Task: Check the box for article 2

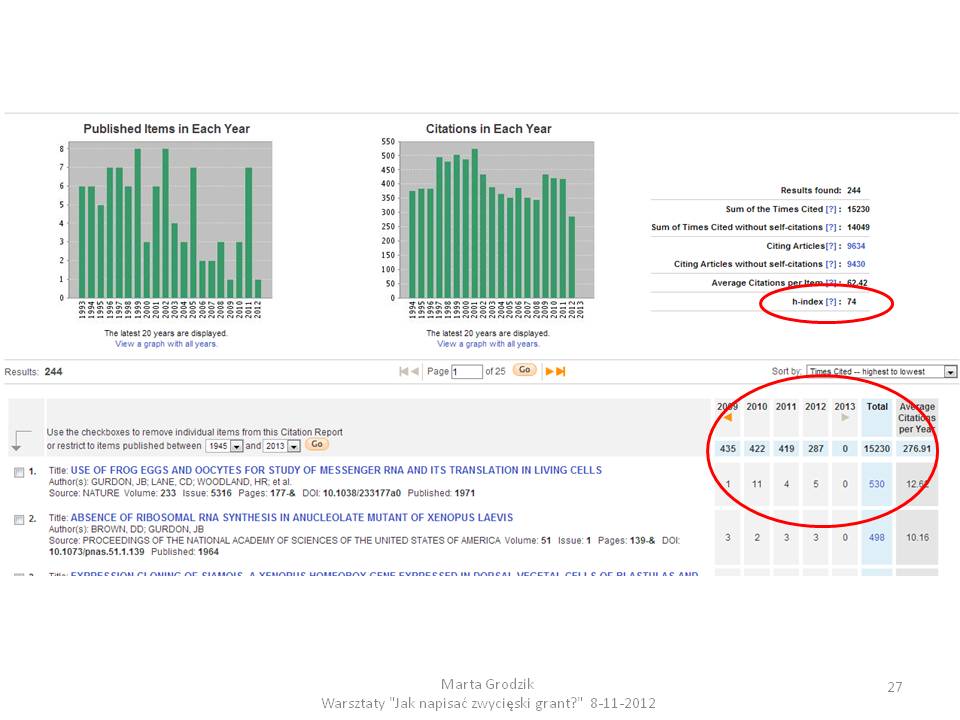Action: (x=19, y=520)
